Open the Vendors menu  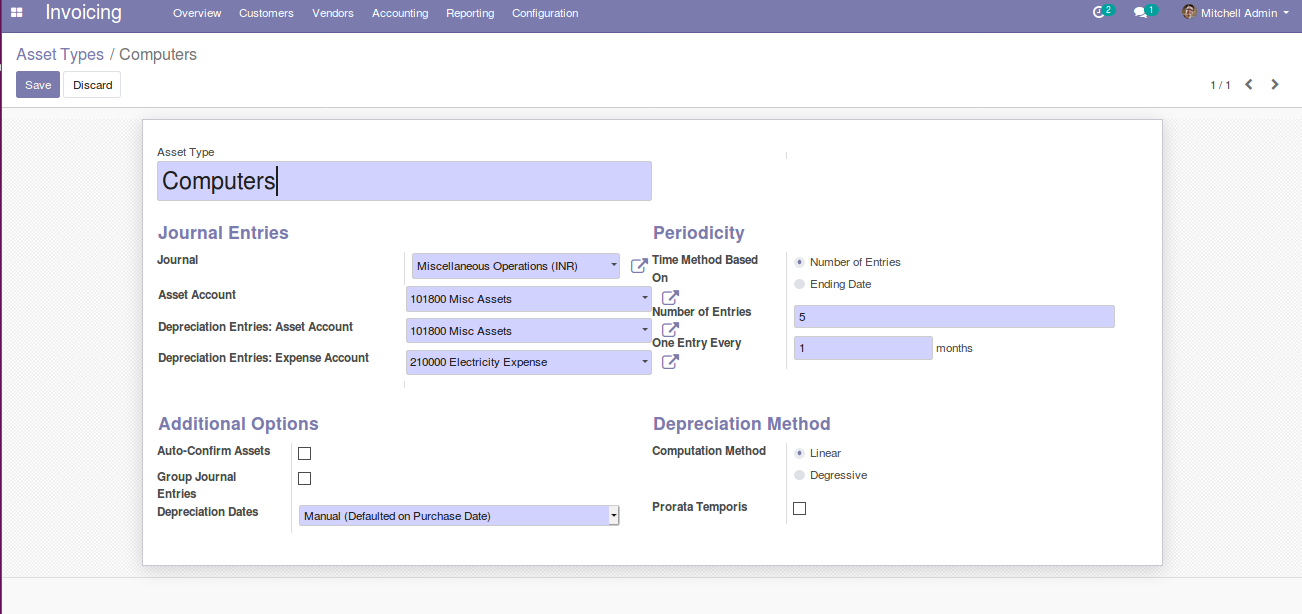pos(333,13)
